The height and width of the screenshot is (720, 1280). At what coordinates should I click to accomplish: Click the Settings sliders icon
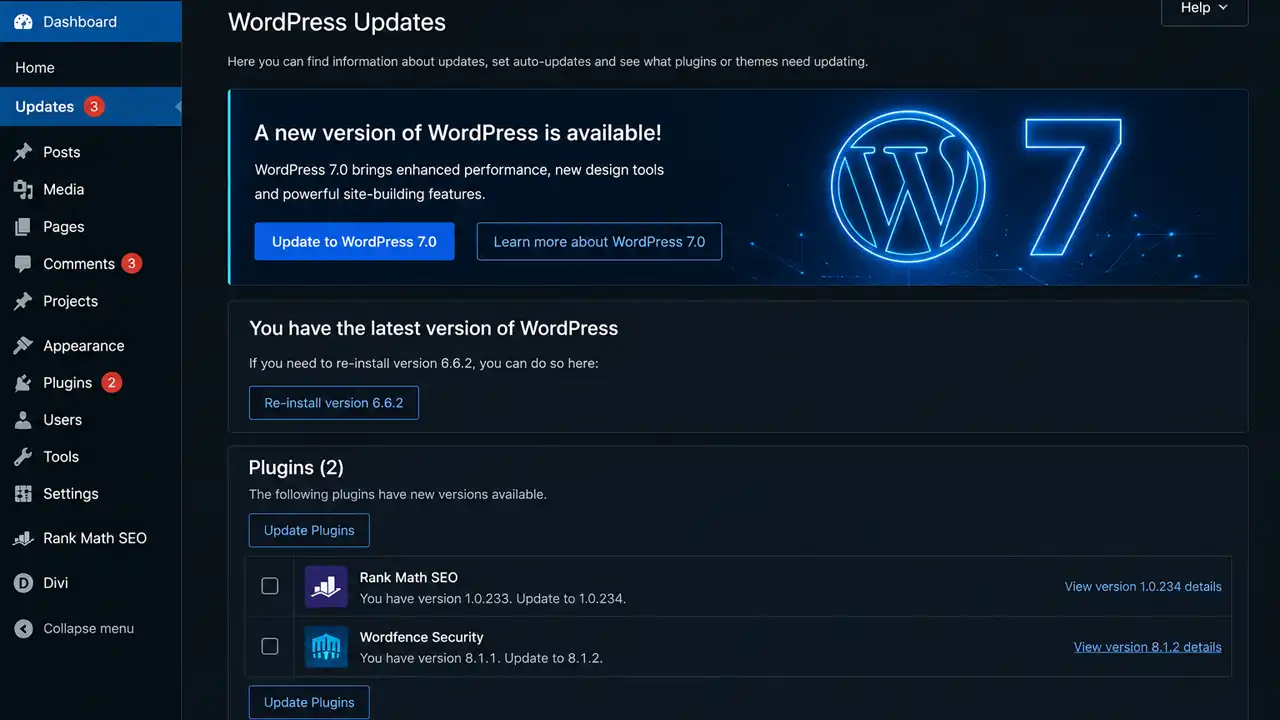[x=23, y=494]
